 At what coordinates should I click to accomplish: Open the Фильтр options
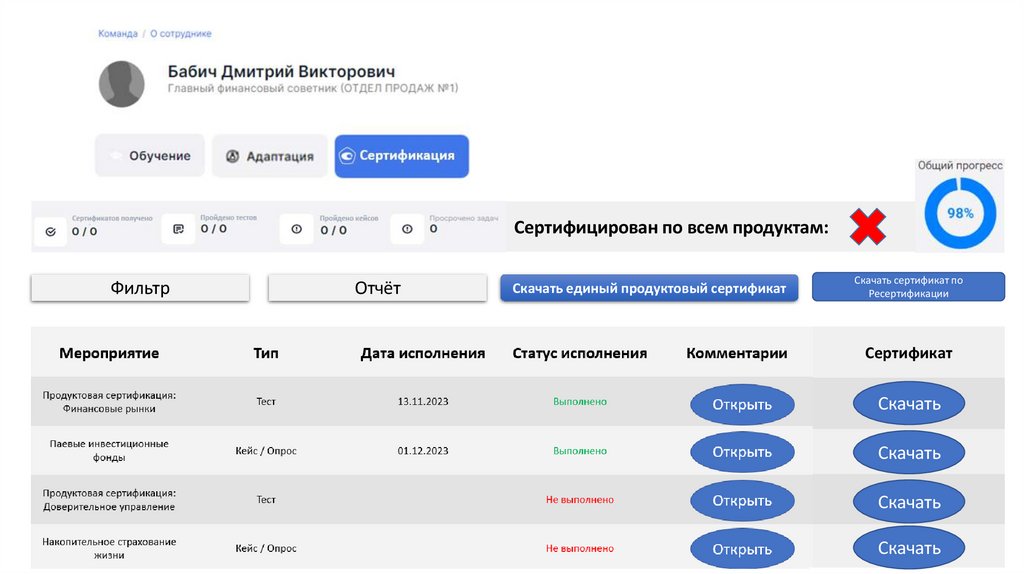point(140,288)
